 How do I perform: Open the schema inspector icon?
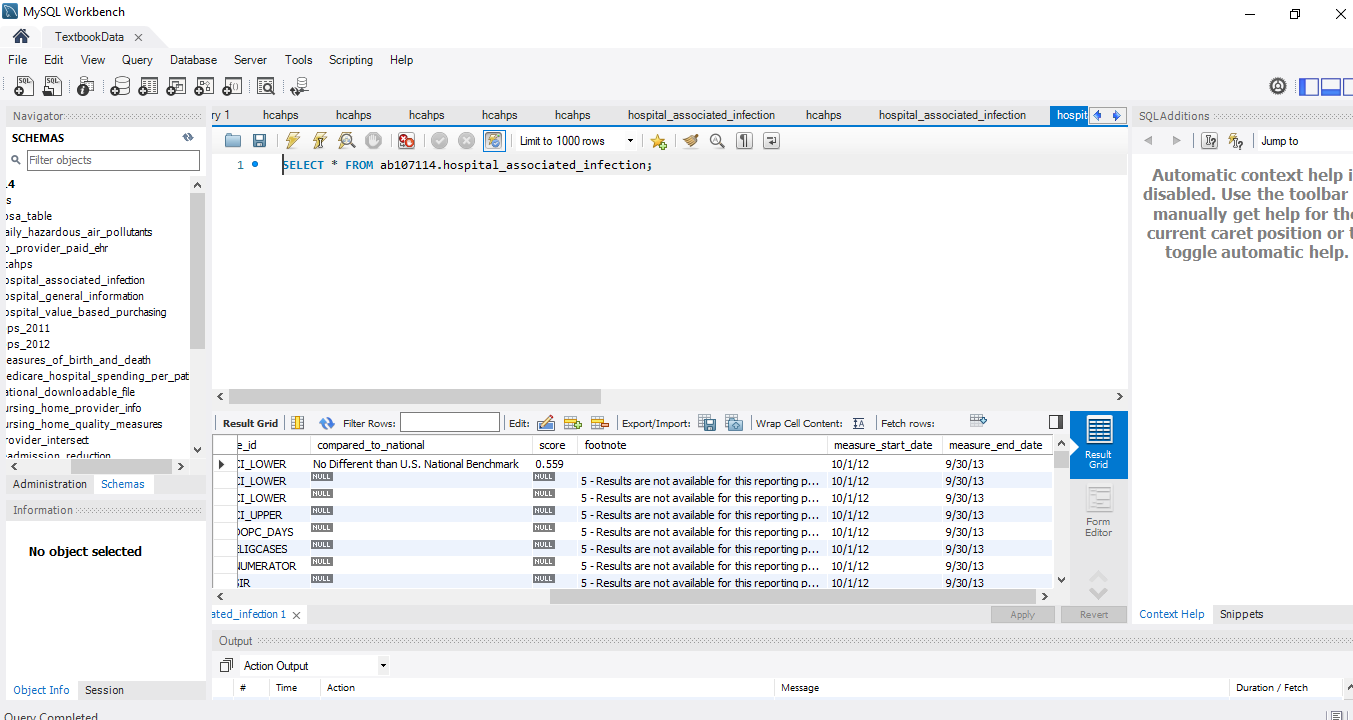click(86, 86)
